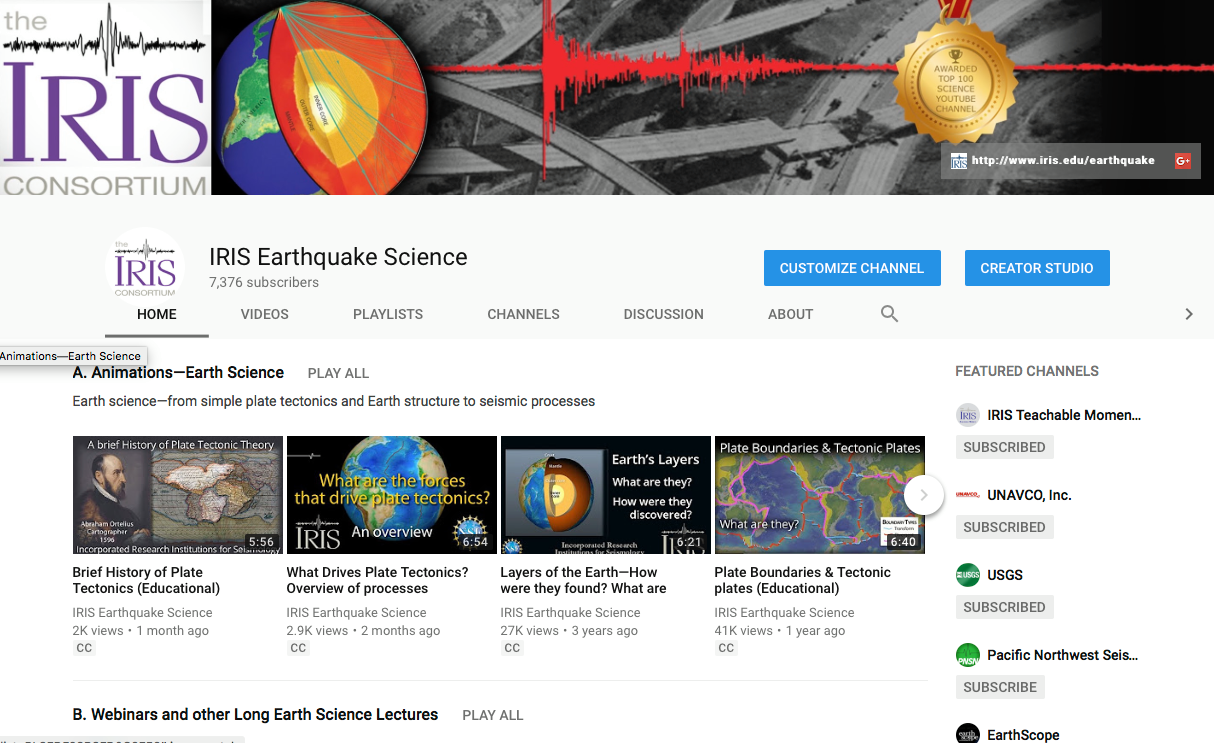1214x743 pixels.
Task: Open IRIS Teachable Moments channel name
Action: (1064, 415)
